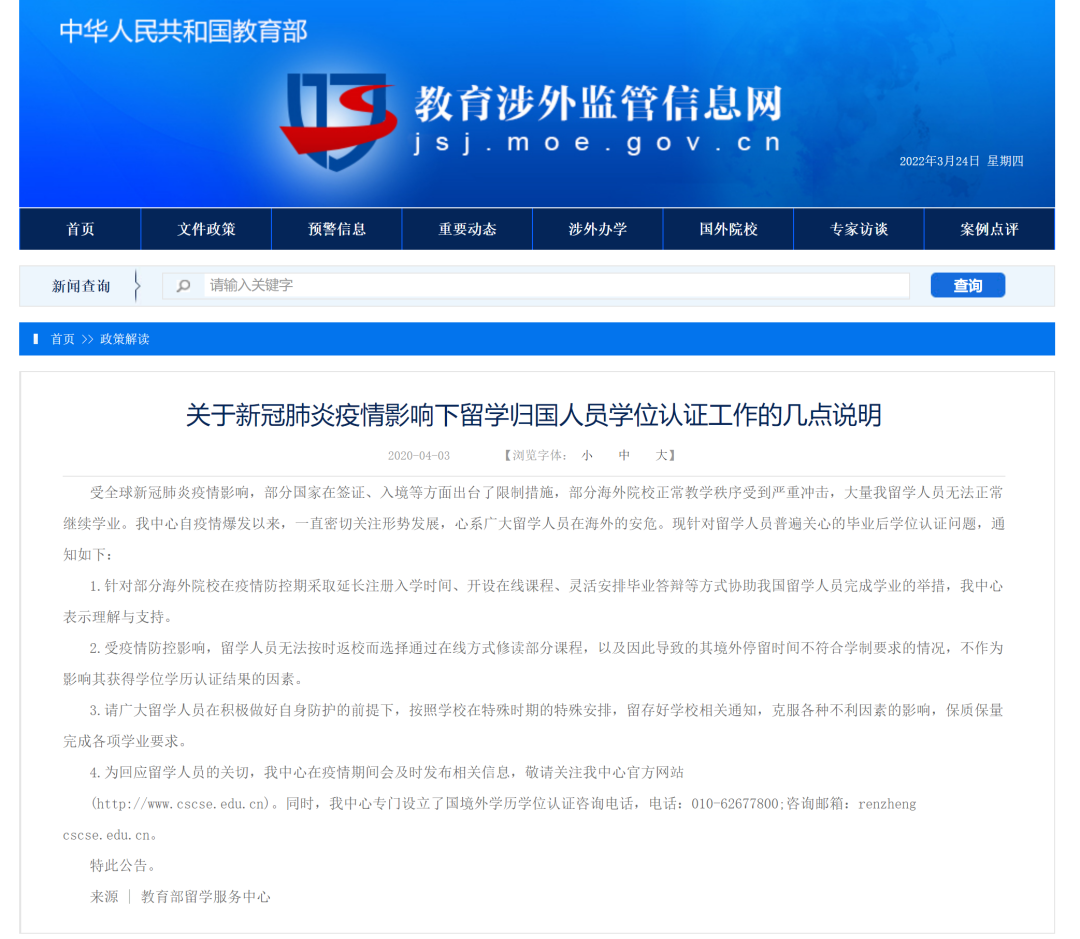Select the 中 font size option
Viewport: 1080px width, 939px height.
[624, 455]
